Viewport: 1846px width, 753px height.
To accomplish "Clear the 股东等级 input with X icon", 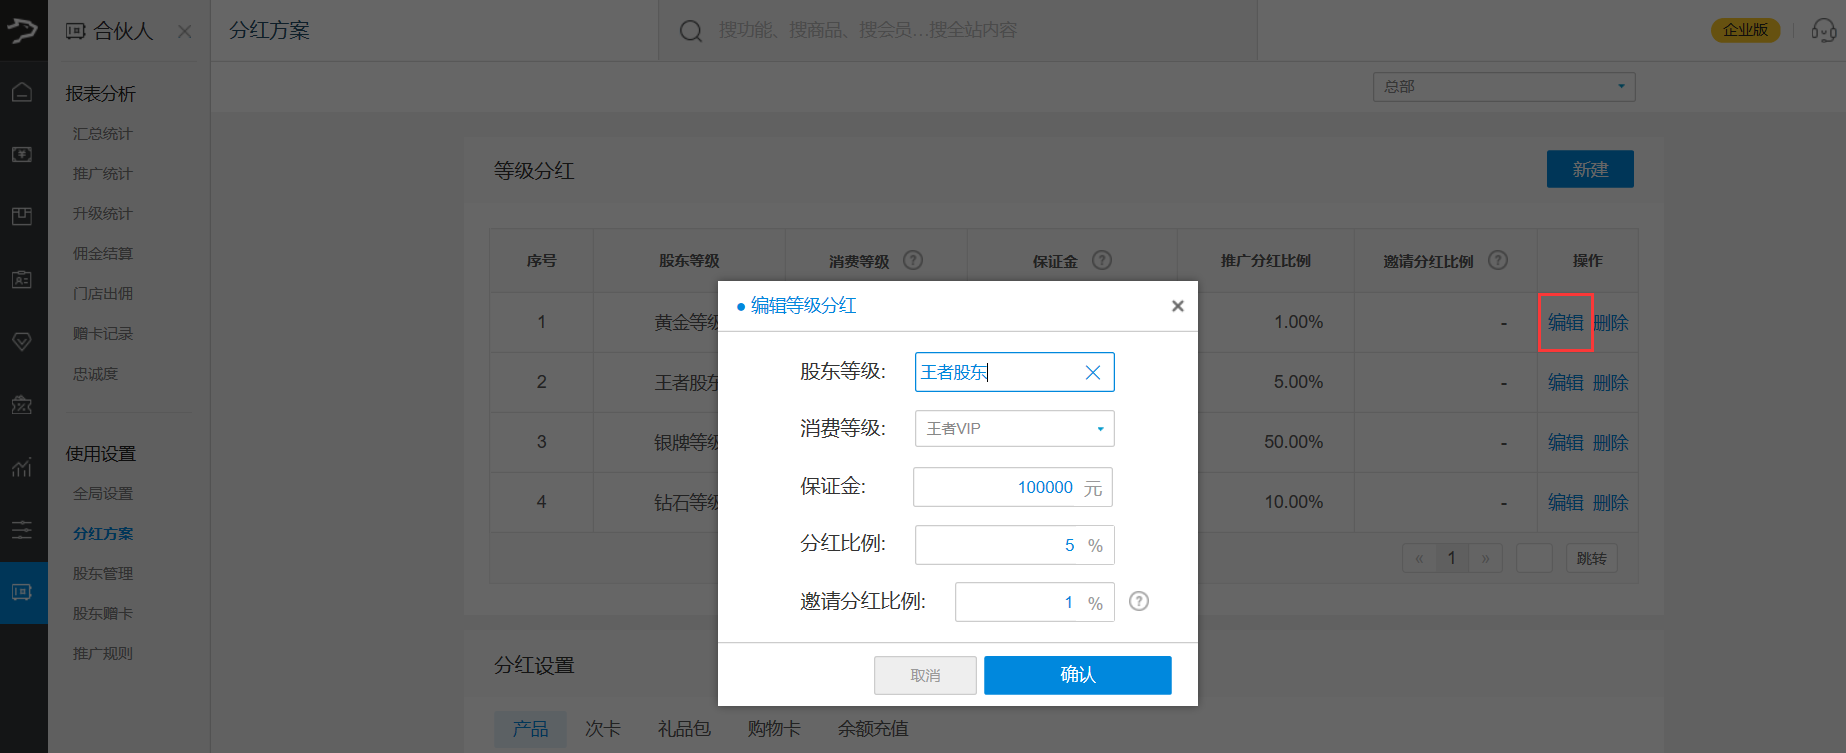I will [1092, 373].
